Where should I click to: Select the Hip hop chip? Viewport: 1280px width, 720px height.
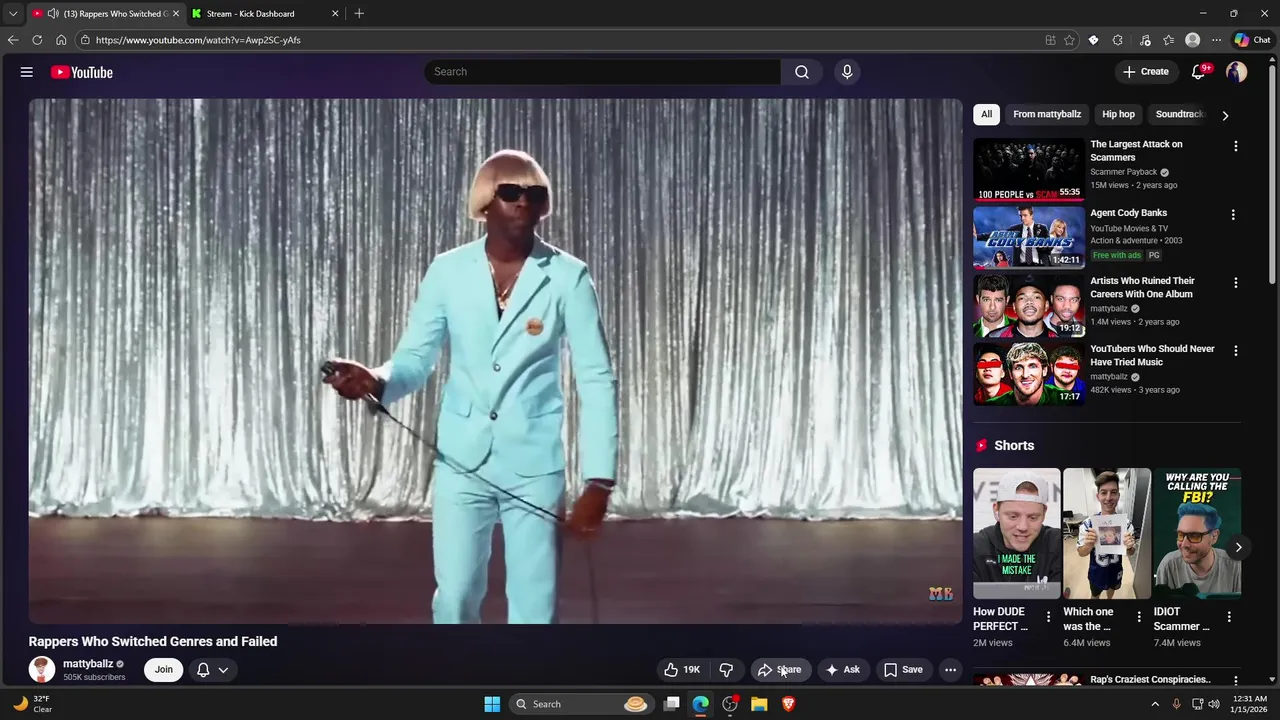click(1118, 114)
